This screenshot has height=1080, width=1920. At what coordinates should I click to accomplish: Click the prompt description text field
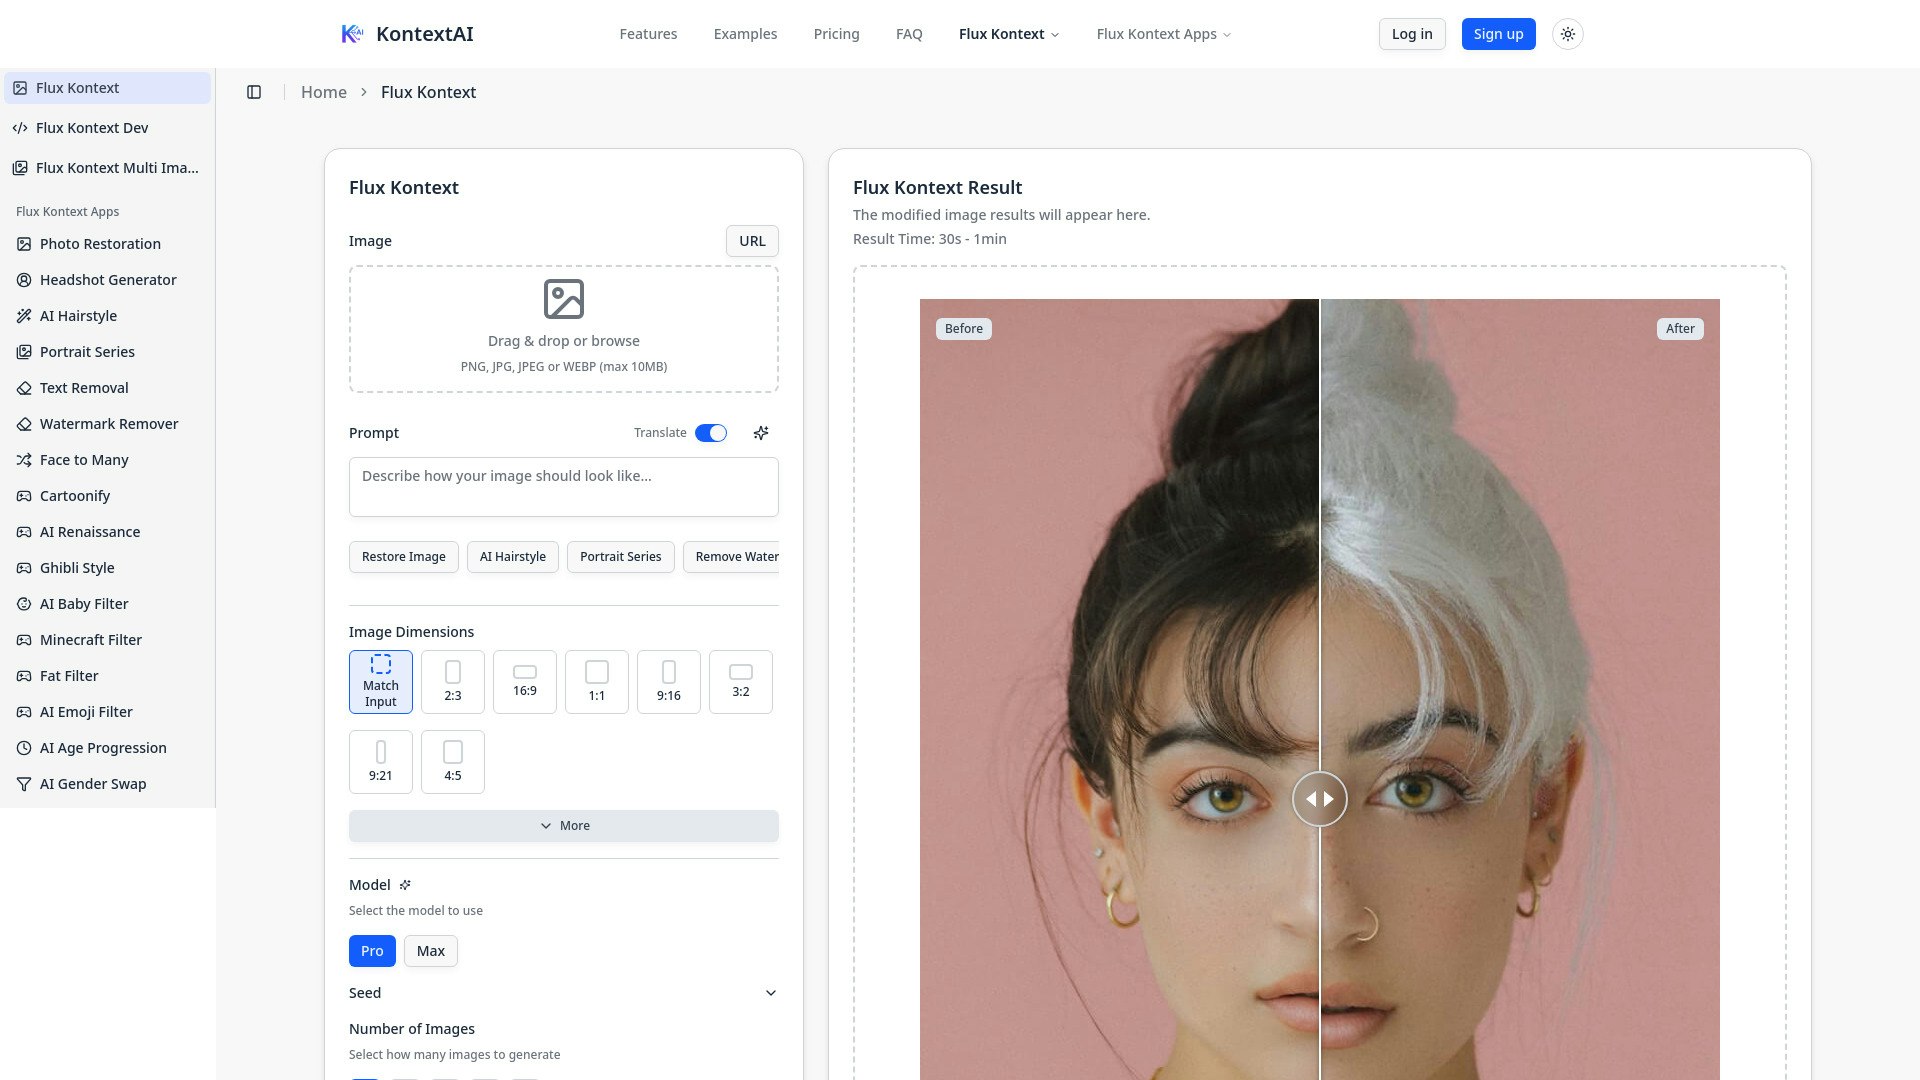564,487
